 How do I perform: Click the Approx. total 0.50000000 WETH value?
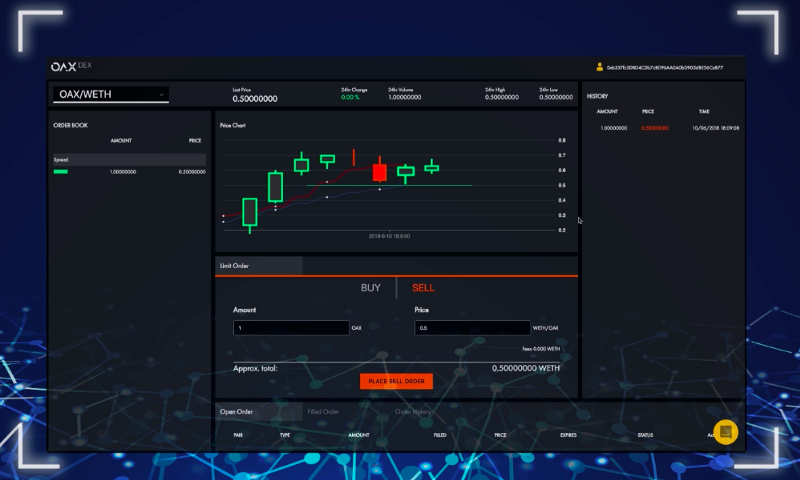tap(526, 368)
